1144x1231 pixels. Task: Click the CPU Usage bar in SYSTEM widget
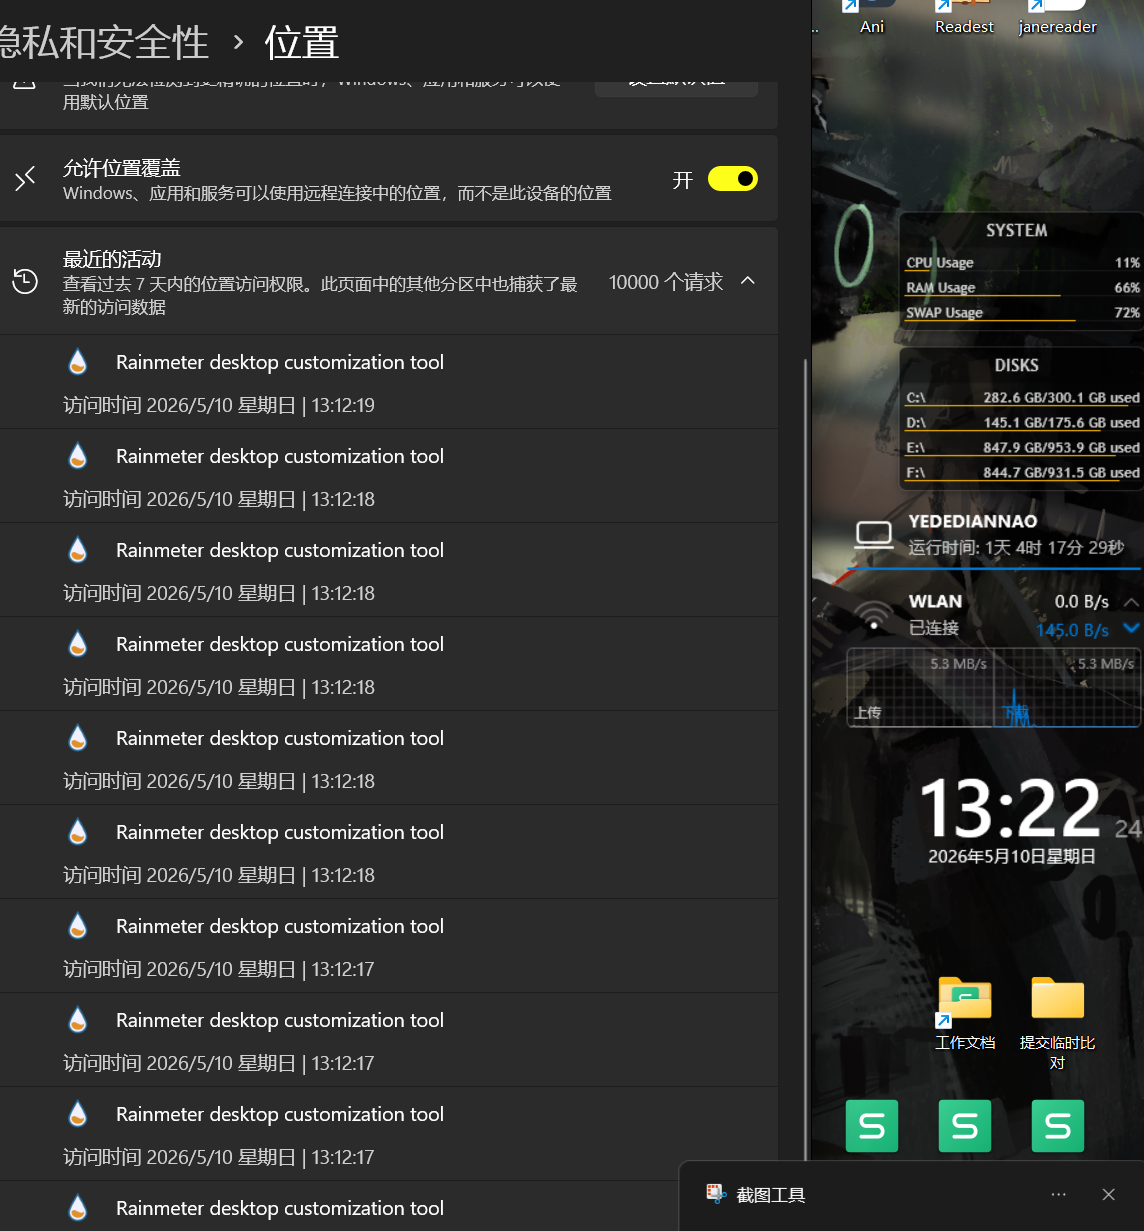[x=1022, y=263]
